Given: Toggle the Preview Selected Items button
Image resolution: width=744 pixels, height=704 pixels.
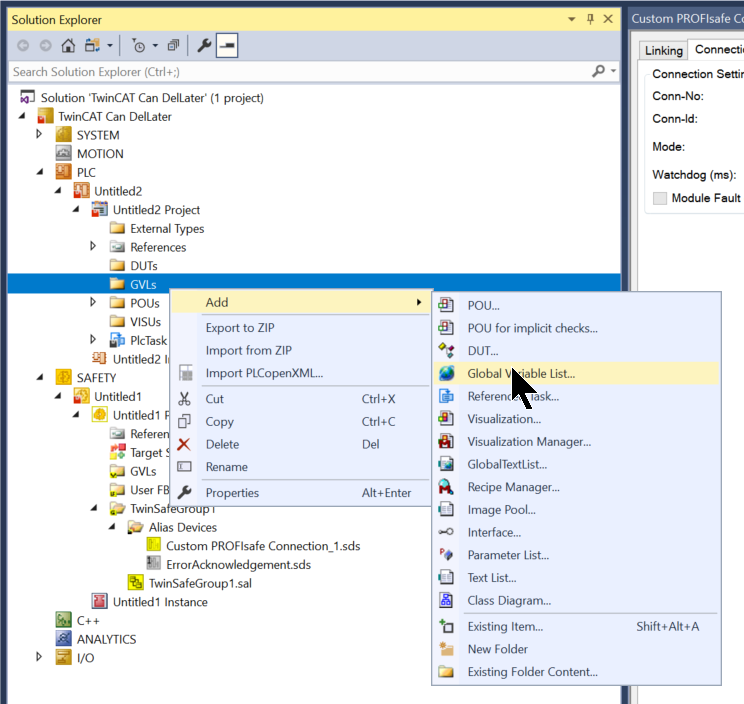Looking at the screenshot, I should [x=227, y=46].
